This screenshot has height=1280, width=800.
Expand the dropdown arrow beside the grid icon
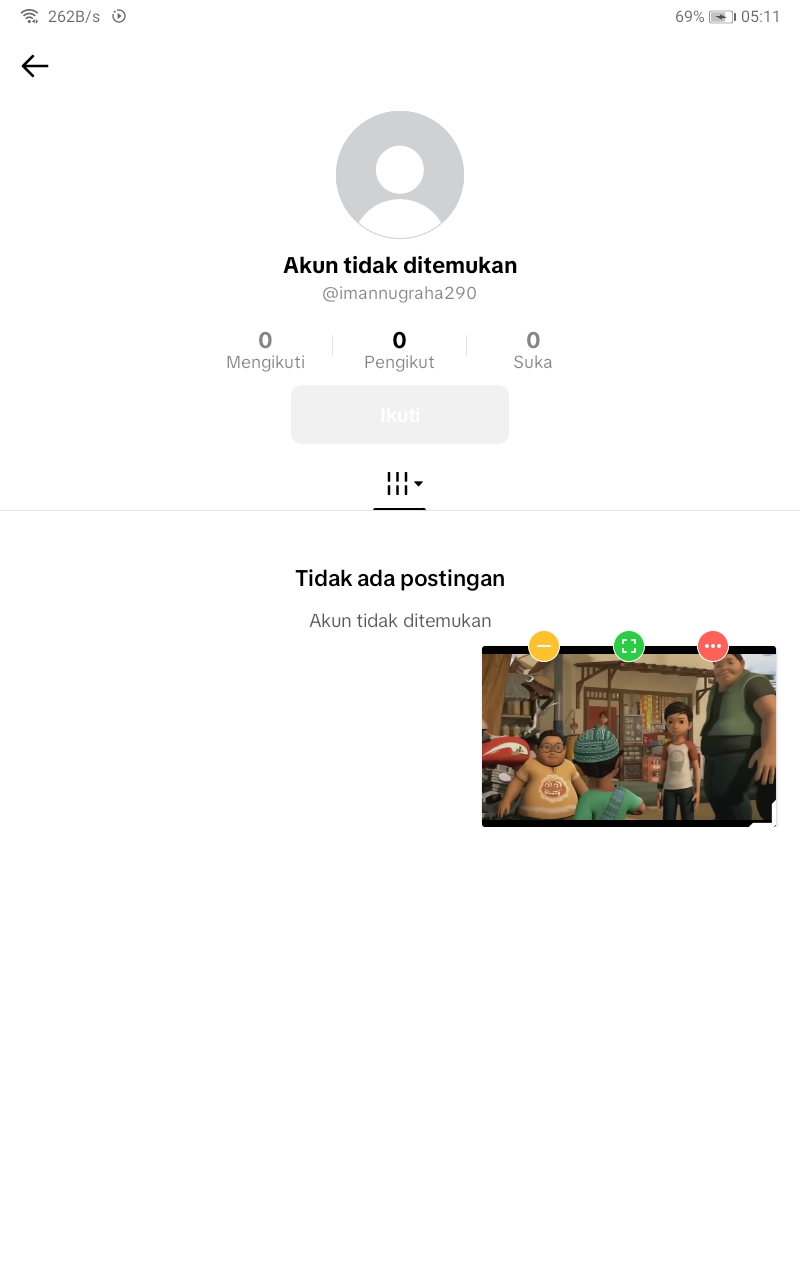pyautogui.click(x=418, y=484)
